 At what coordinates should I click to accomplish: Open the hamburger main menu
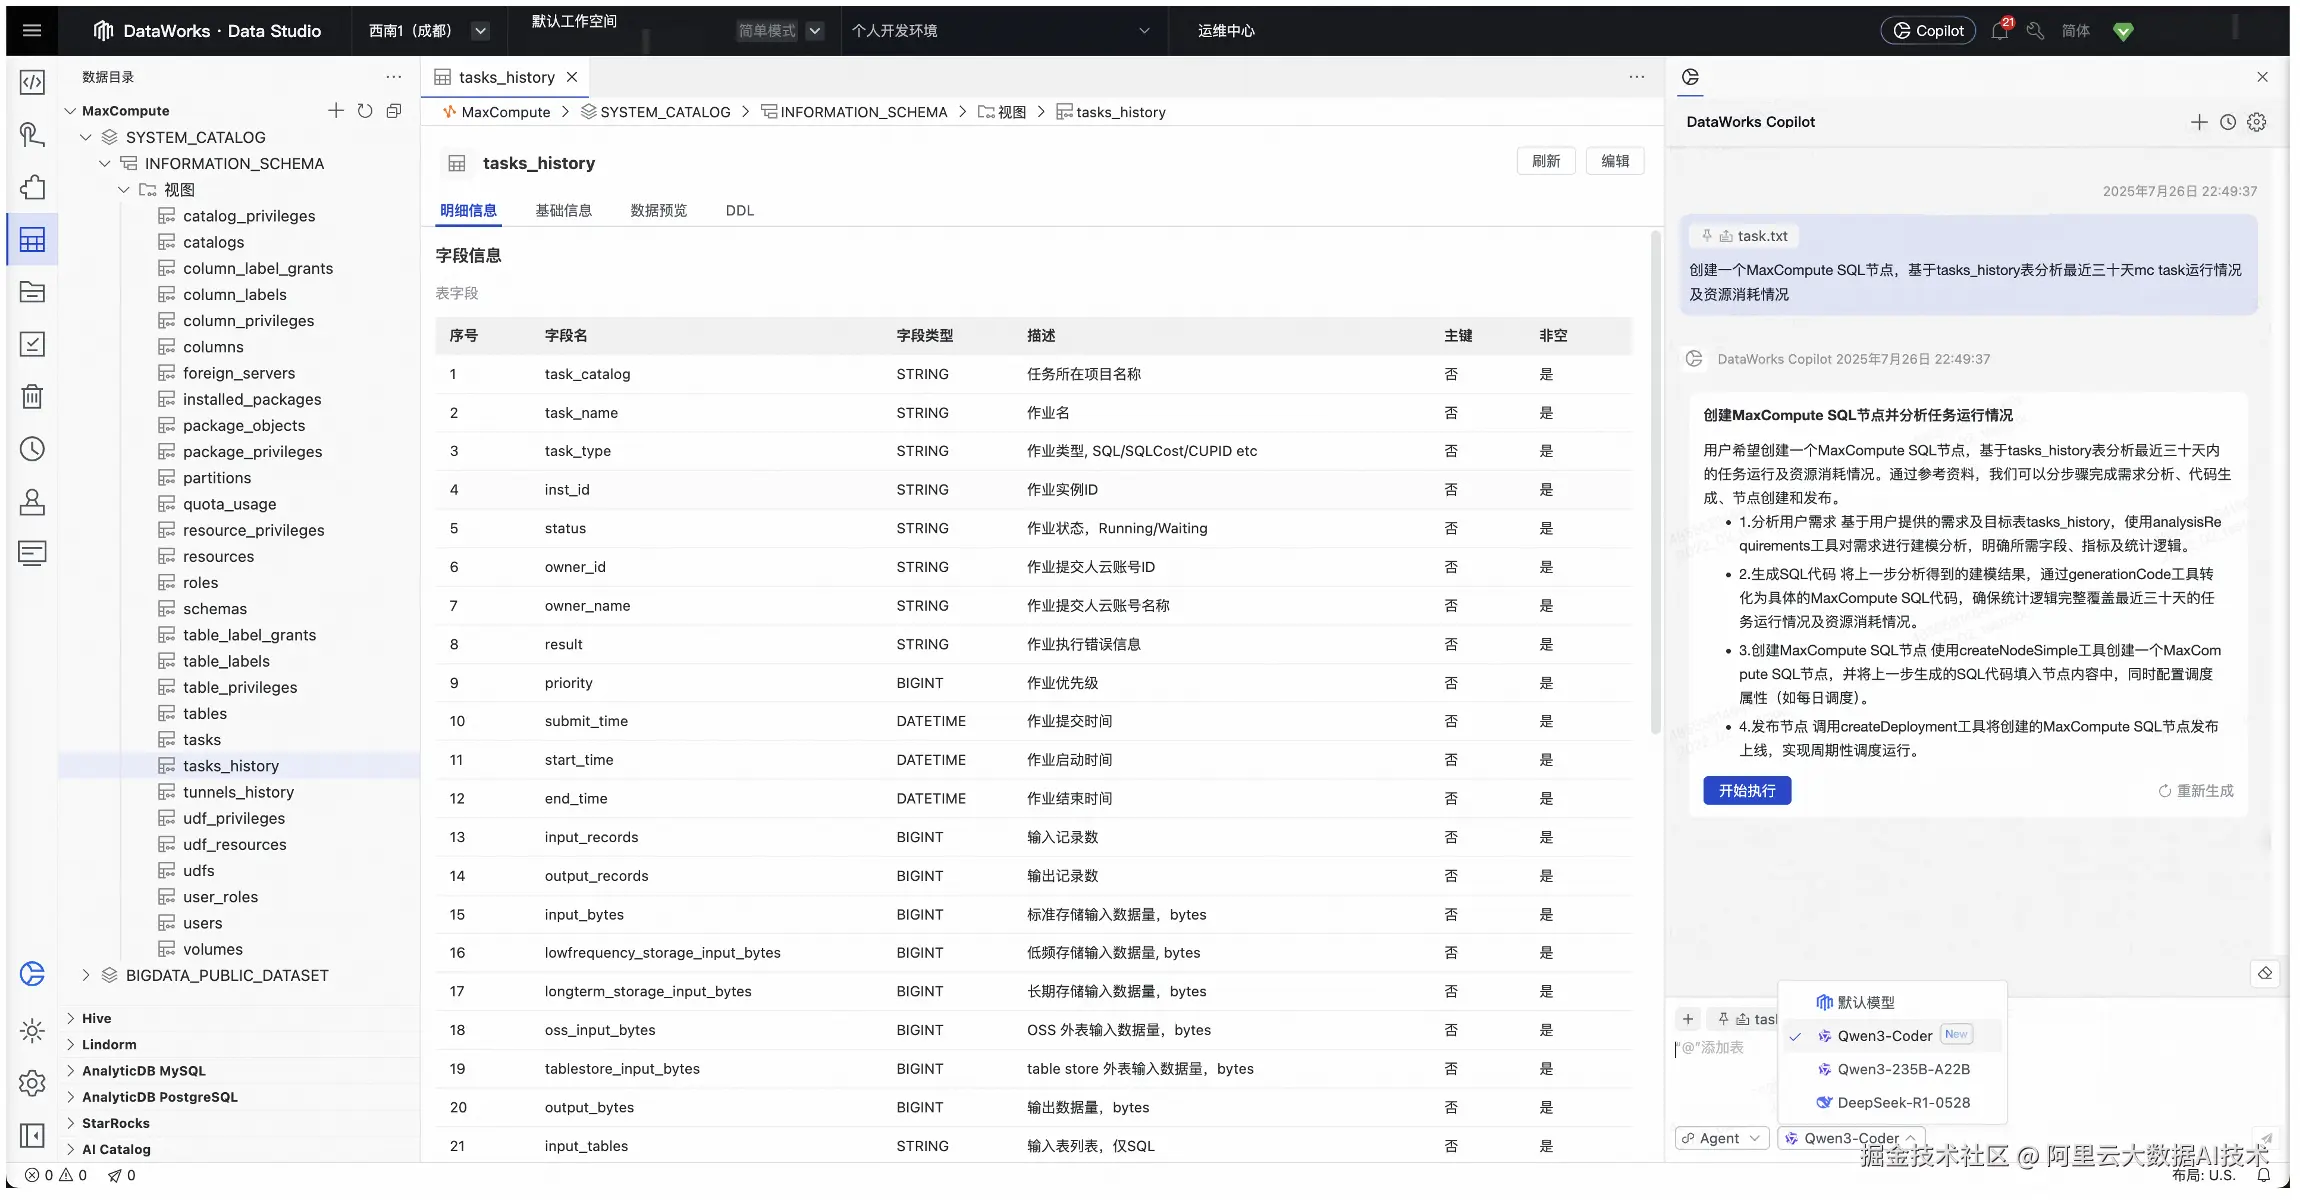32,30
